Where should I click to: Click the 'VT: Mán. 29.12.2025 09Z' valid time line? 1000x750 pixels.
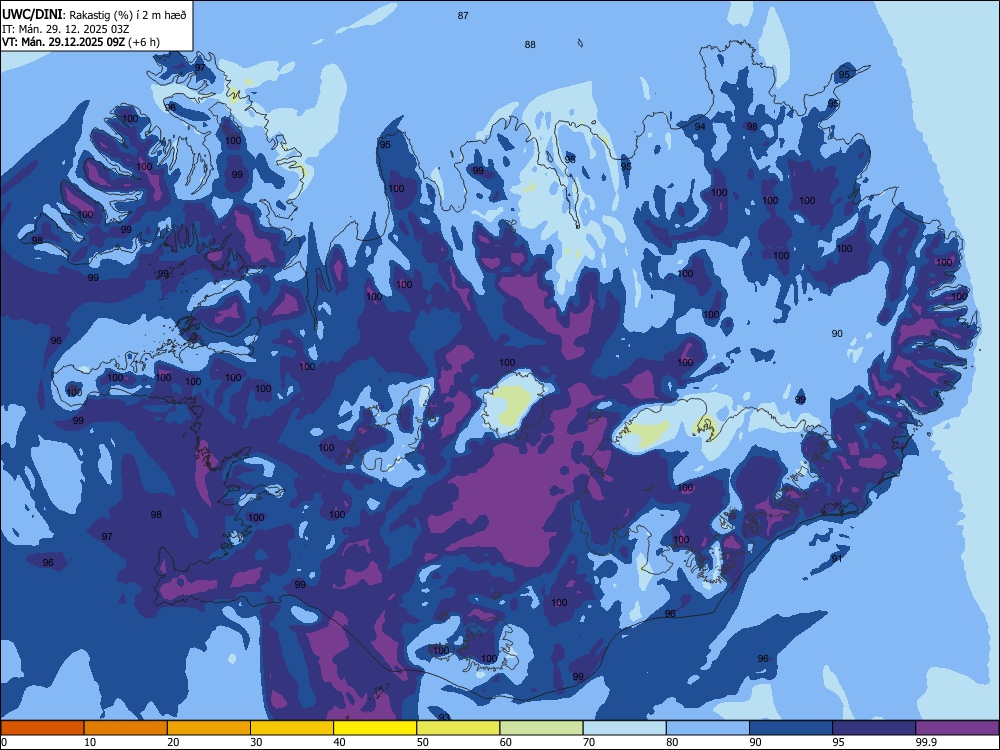tap(63, 42)
